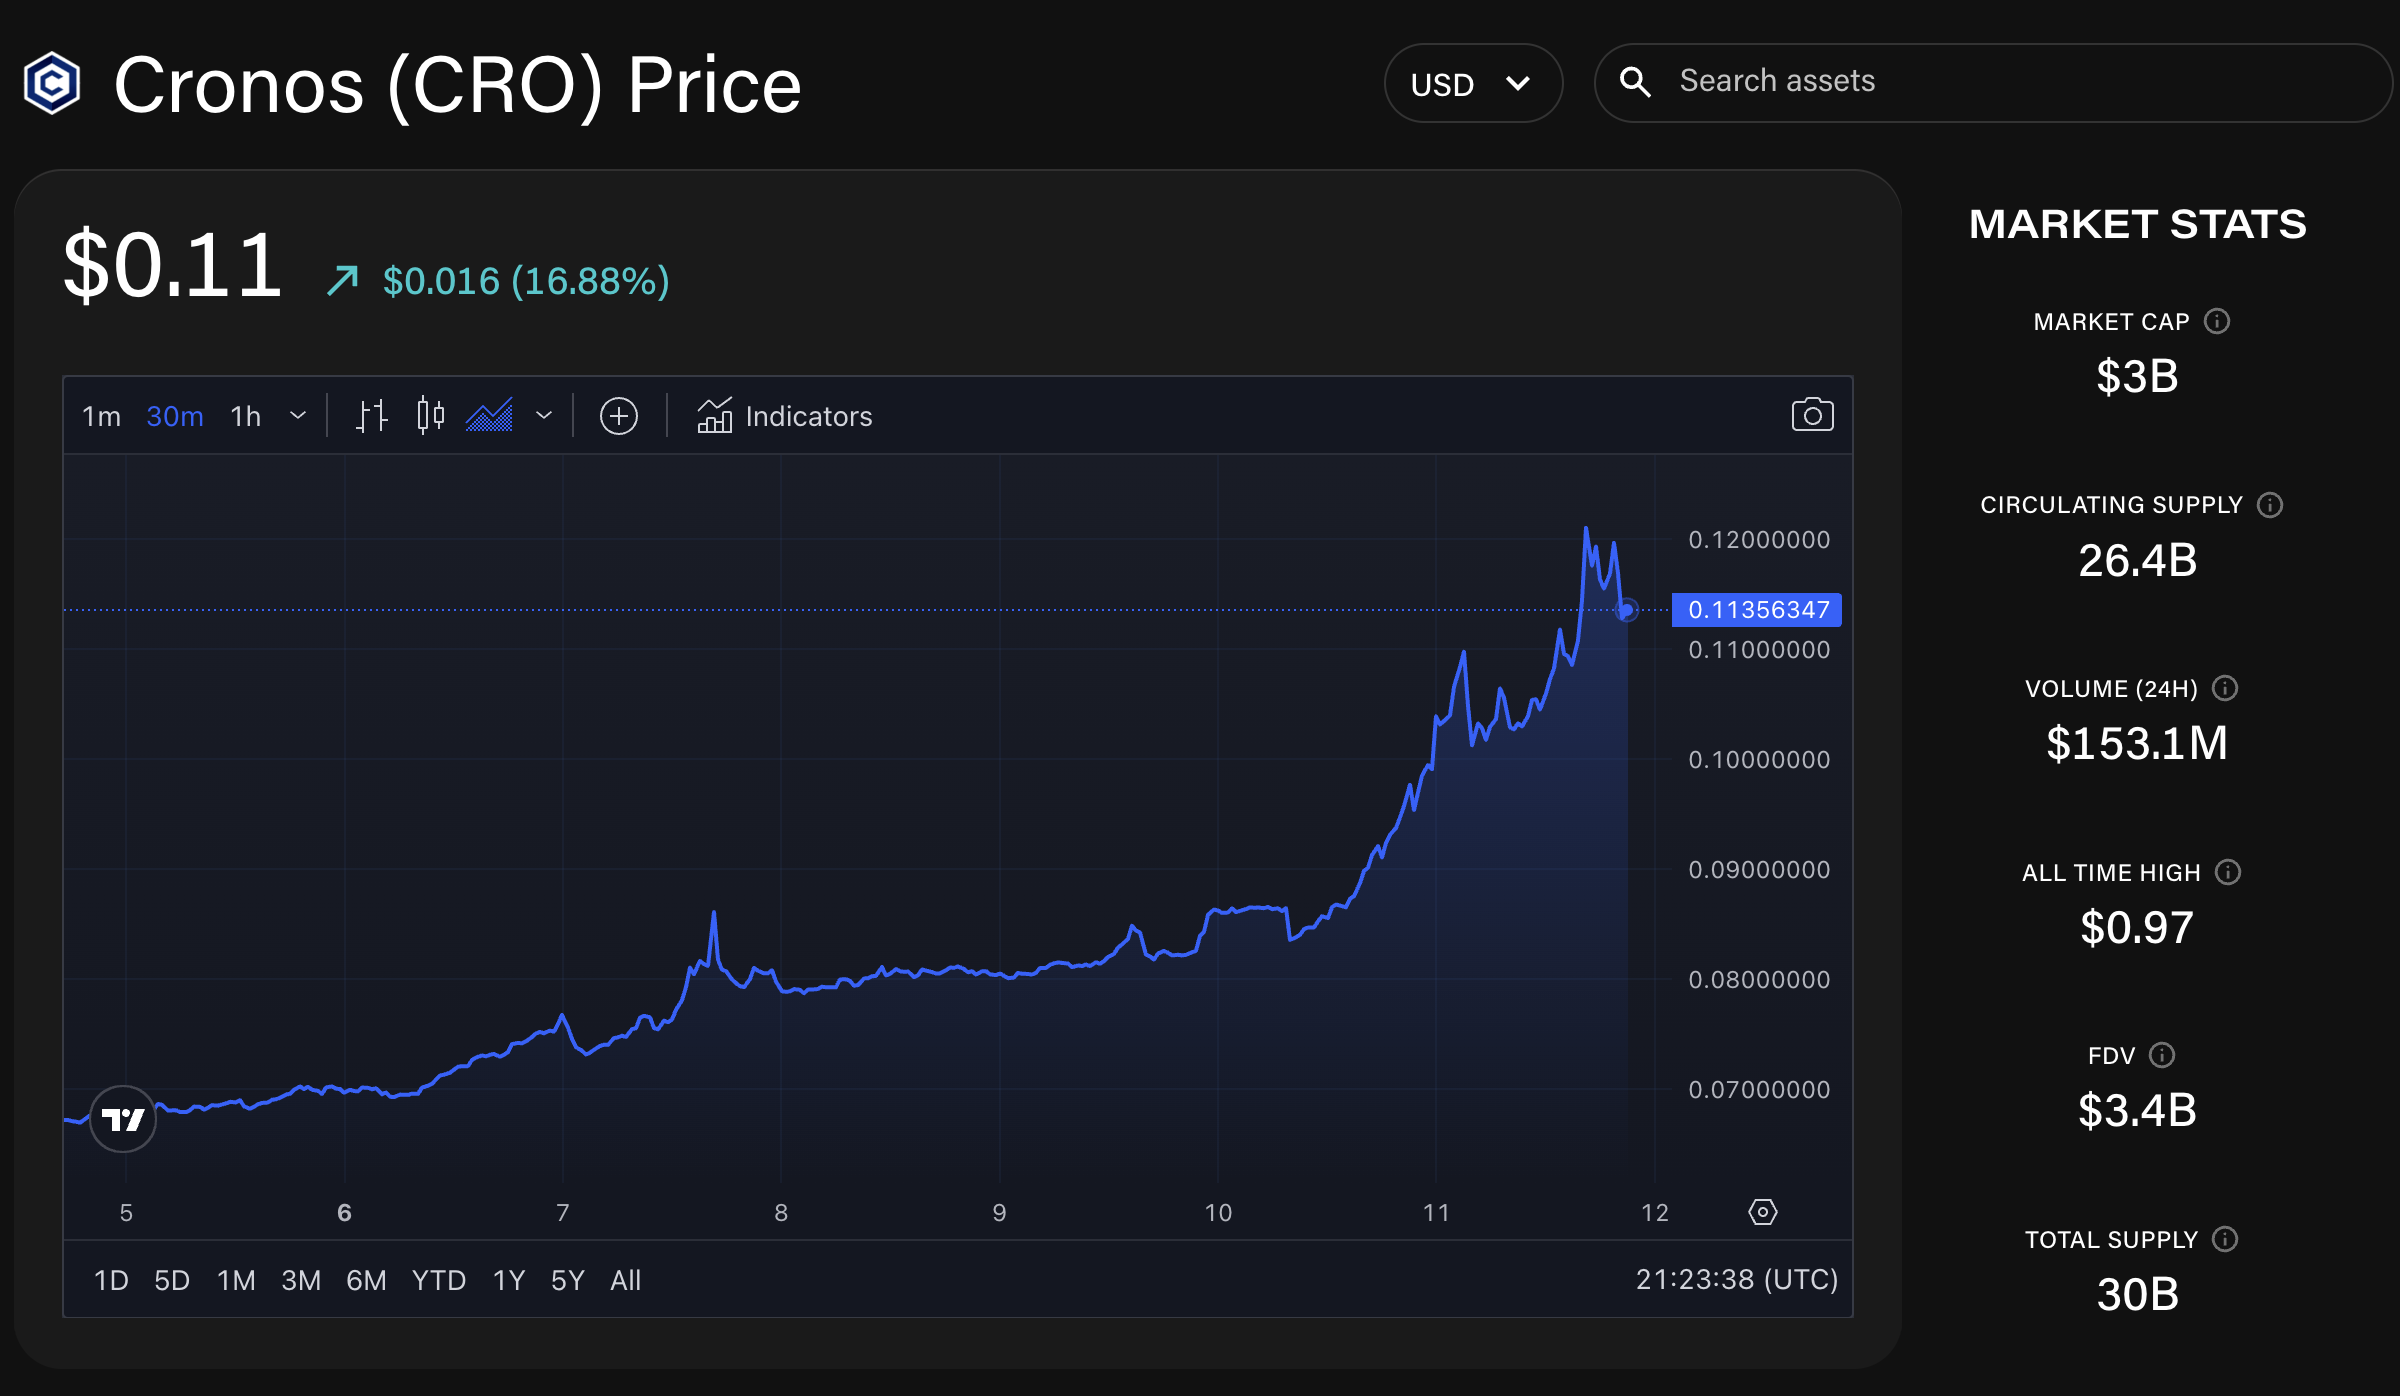2400x1396 pixels.
Task: Click the upward trend arrow icon
Action: click(x=342, y=280)
